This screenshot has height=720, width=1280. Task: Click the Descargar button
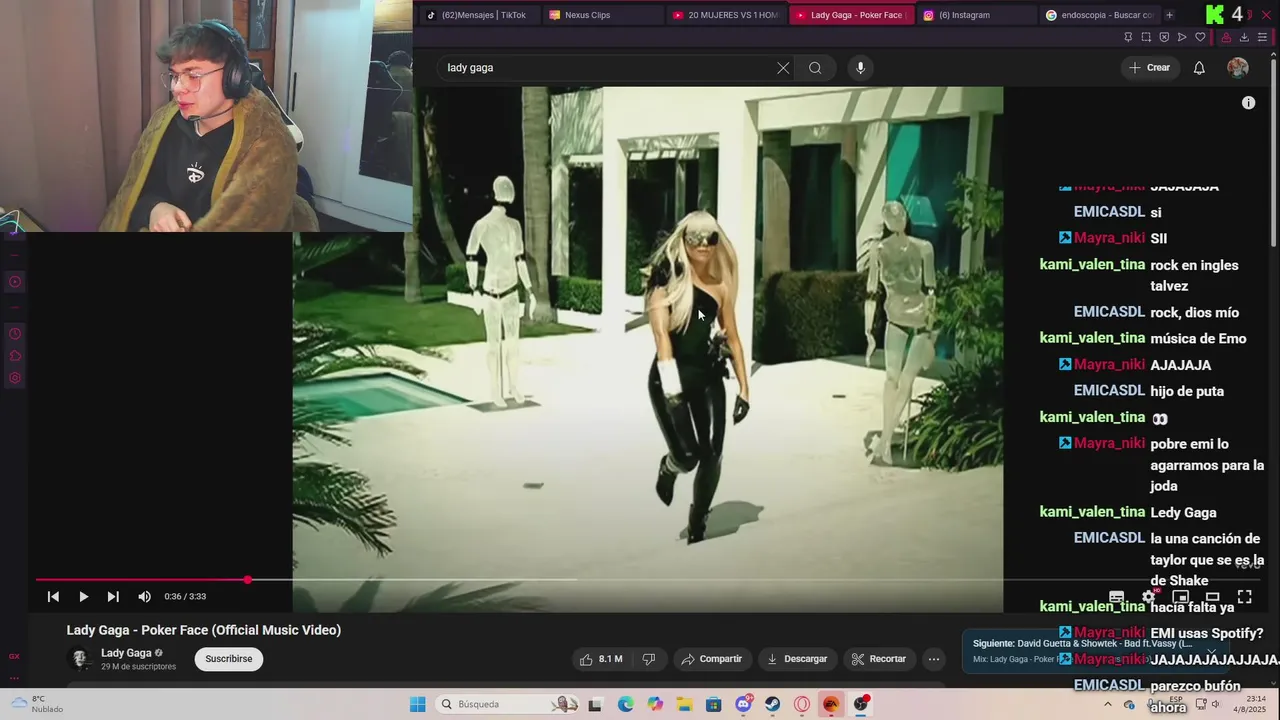797,659
